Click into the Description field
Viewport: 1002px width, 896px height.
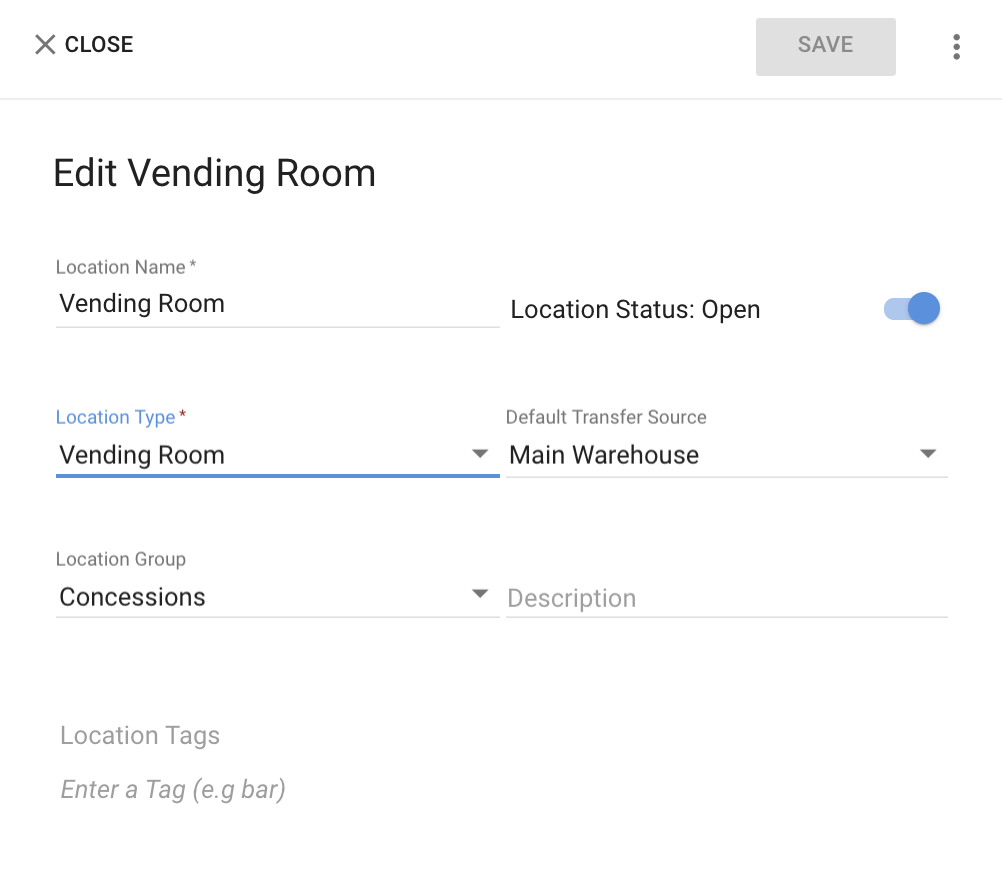727,598
